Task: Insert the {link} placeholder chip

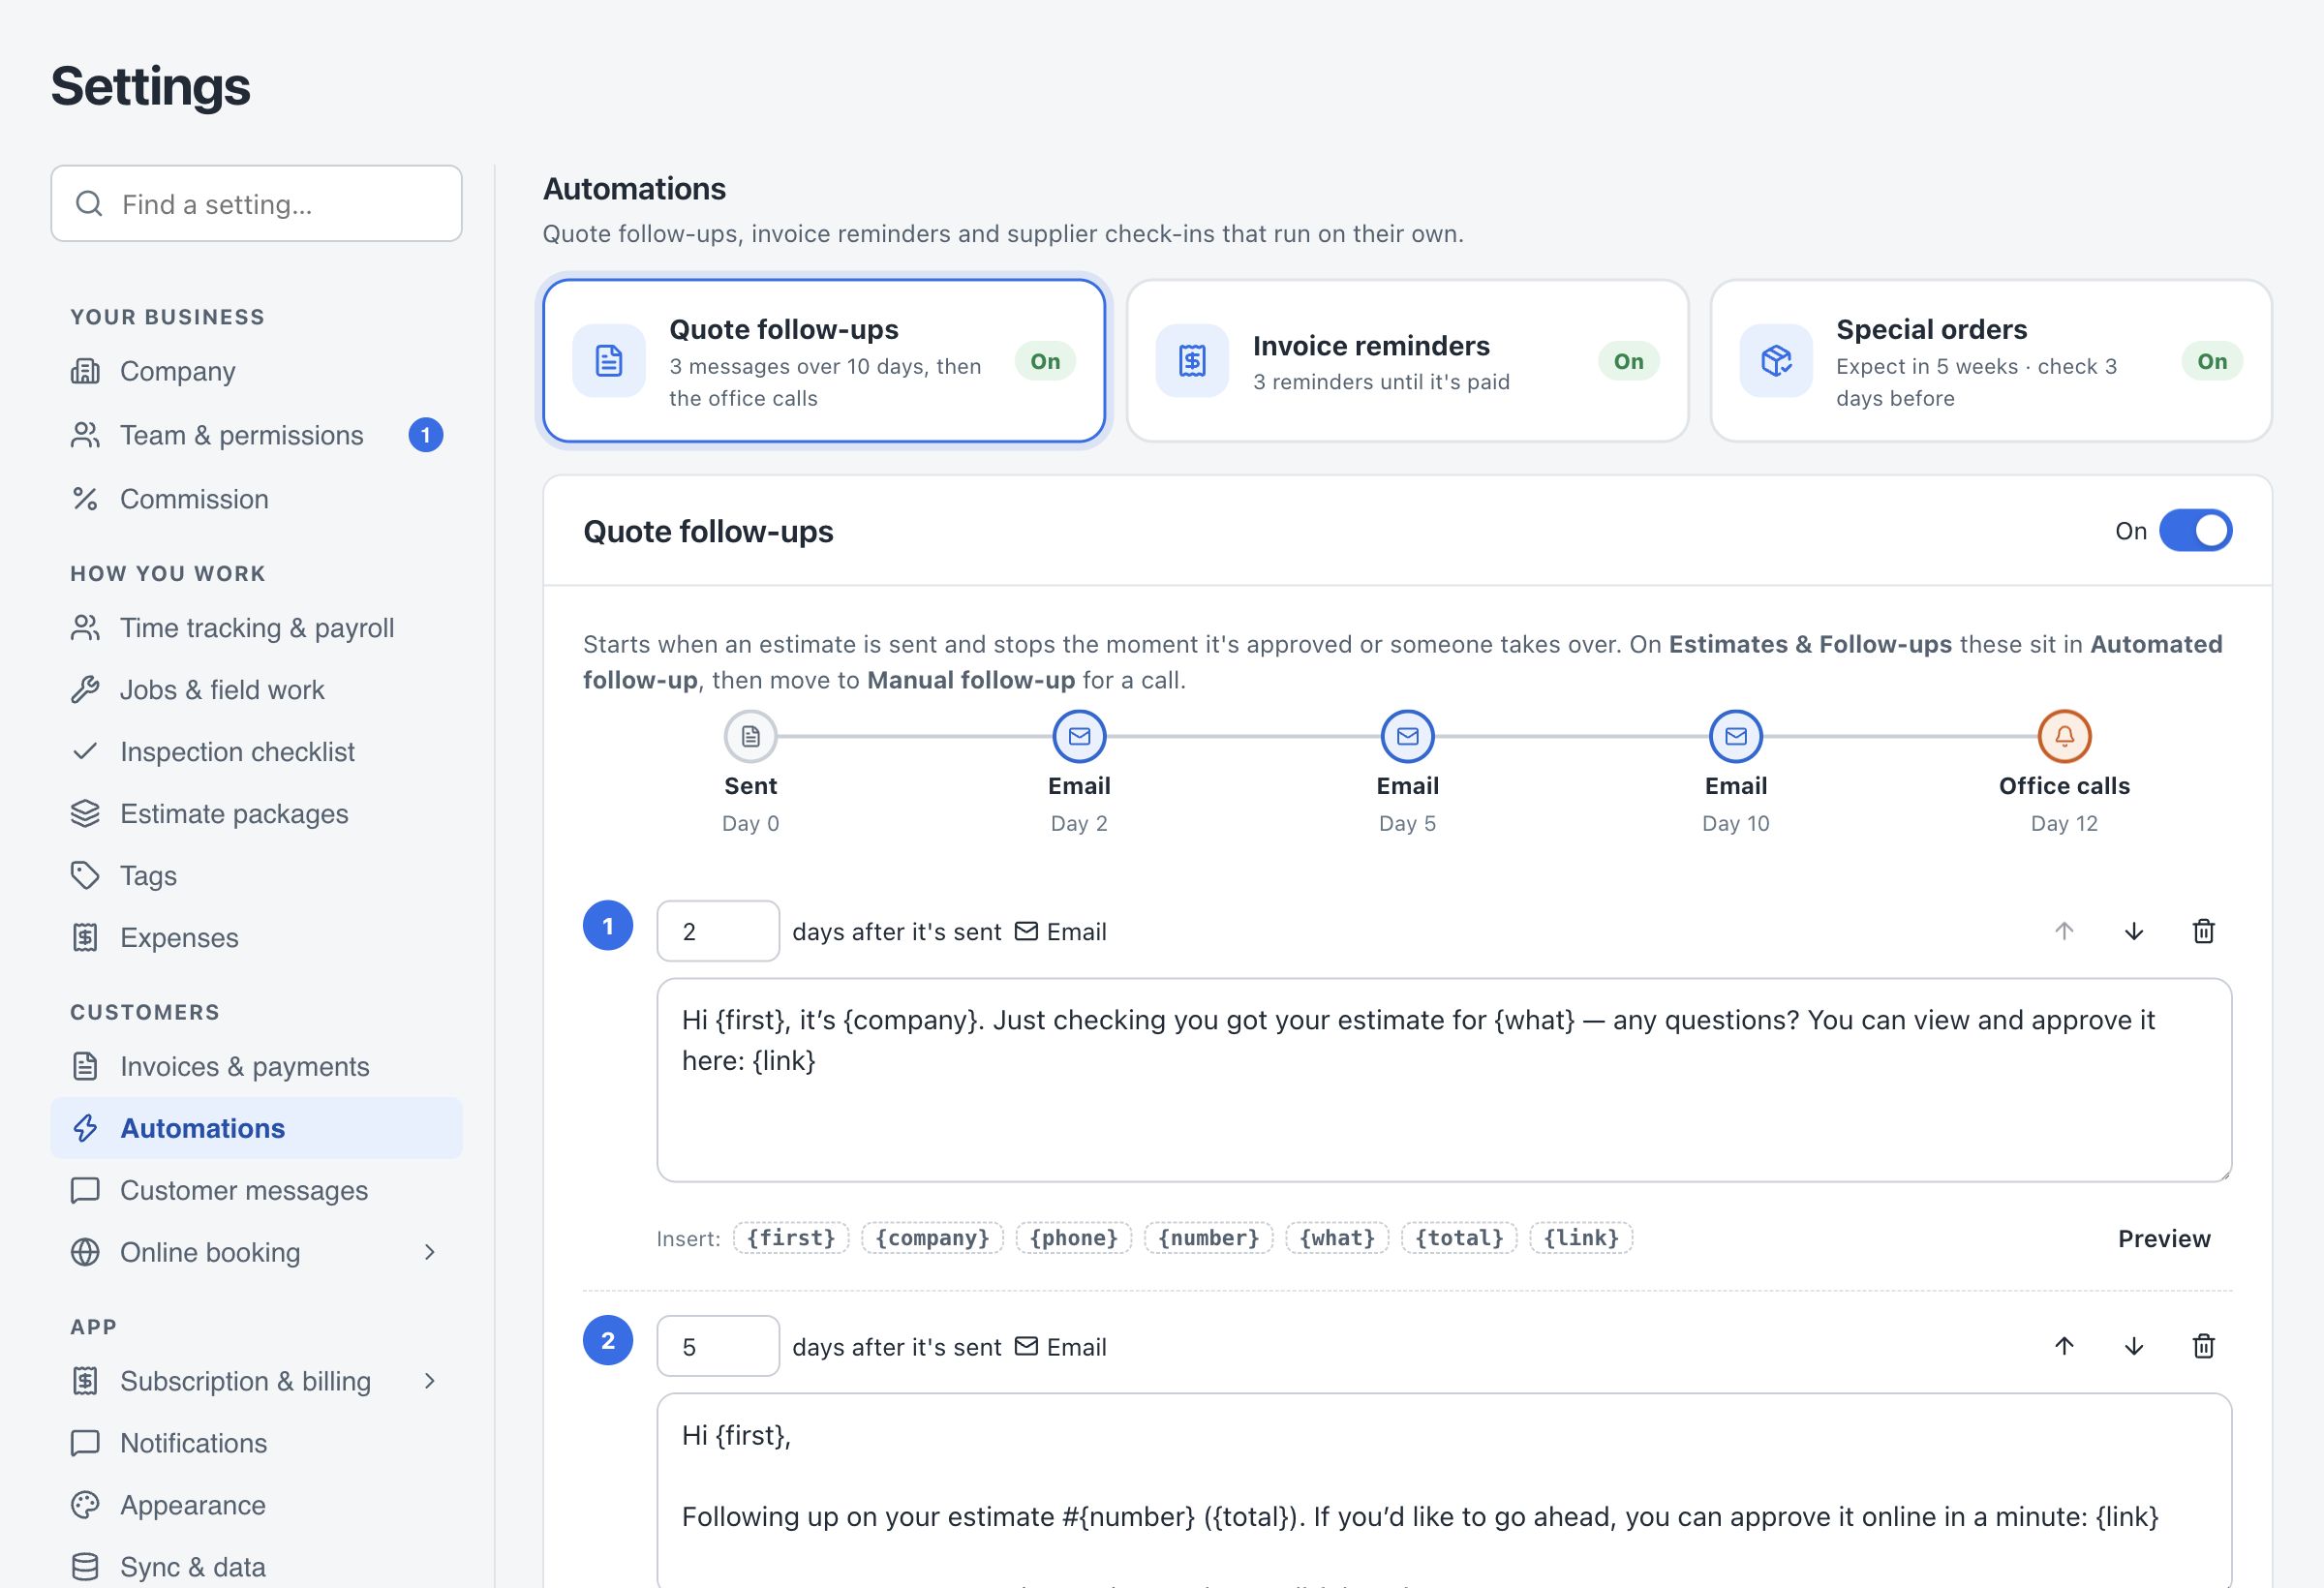Action: point(1581,1238)
